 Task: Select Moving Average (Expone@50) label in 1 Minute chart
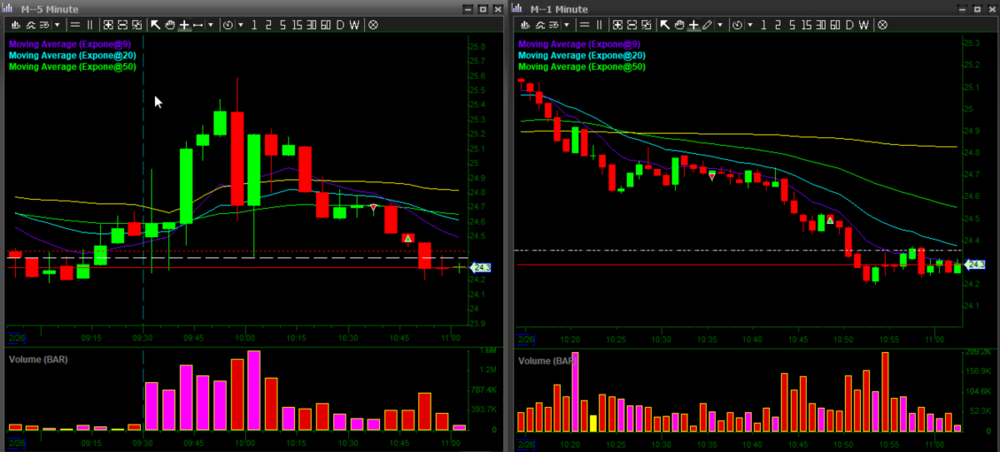(580, 67)
